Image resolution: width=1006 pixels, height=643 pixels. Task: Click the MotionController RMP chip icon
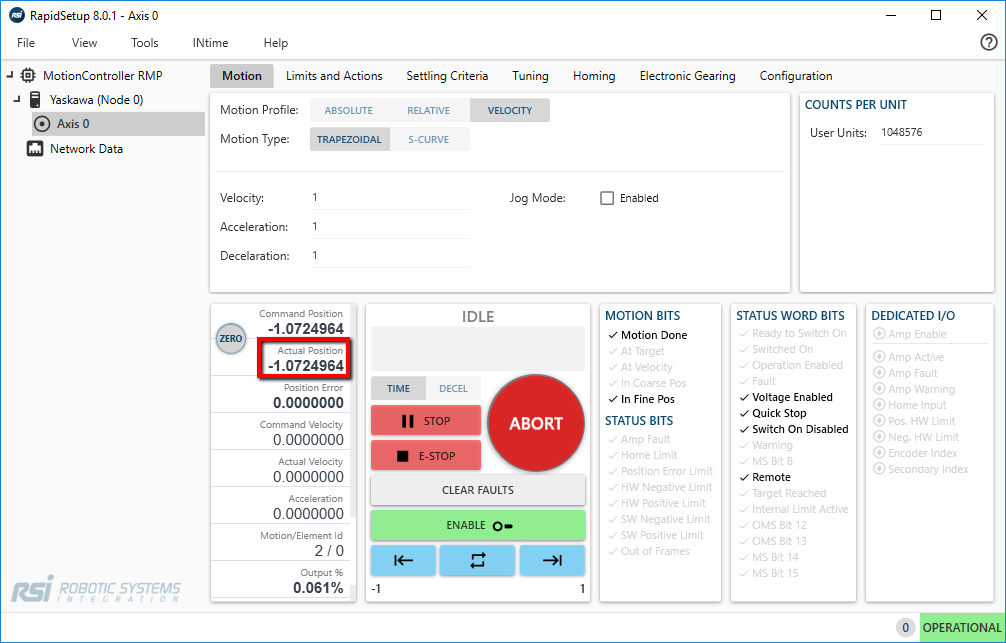click(x=28, y=76)
